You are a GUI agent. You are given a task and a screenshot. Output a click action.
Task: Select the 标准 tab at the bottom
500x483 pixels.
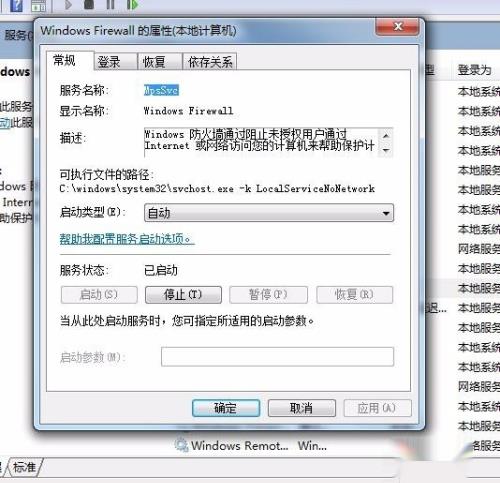coord(24,467)
